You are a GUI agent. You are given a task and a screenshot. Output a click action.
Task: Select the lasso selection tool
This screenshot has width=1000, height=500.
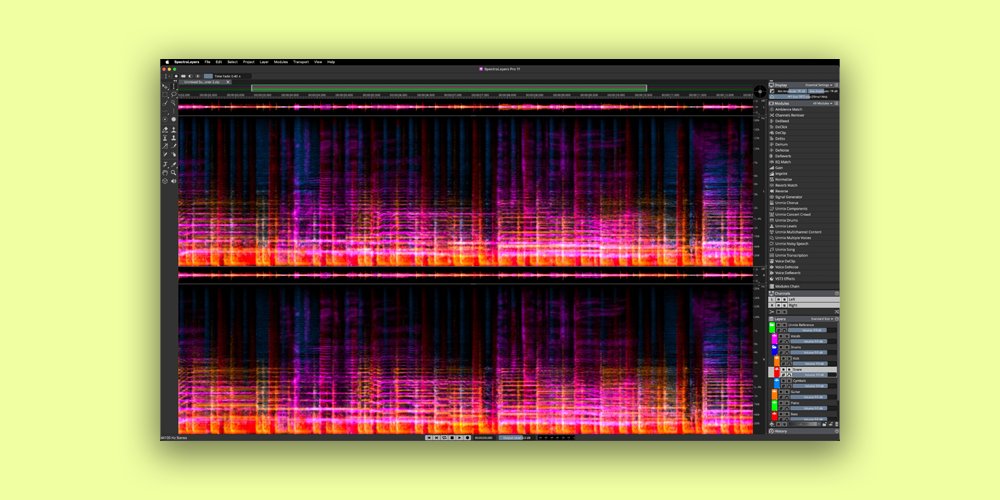[x=173, y=94]
